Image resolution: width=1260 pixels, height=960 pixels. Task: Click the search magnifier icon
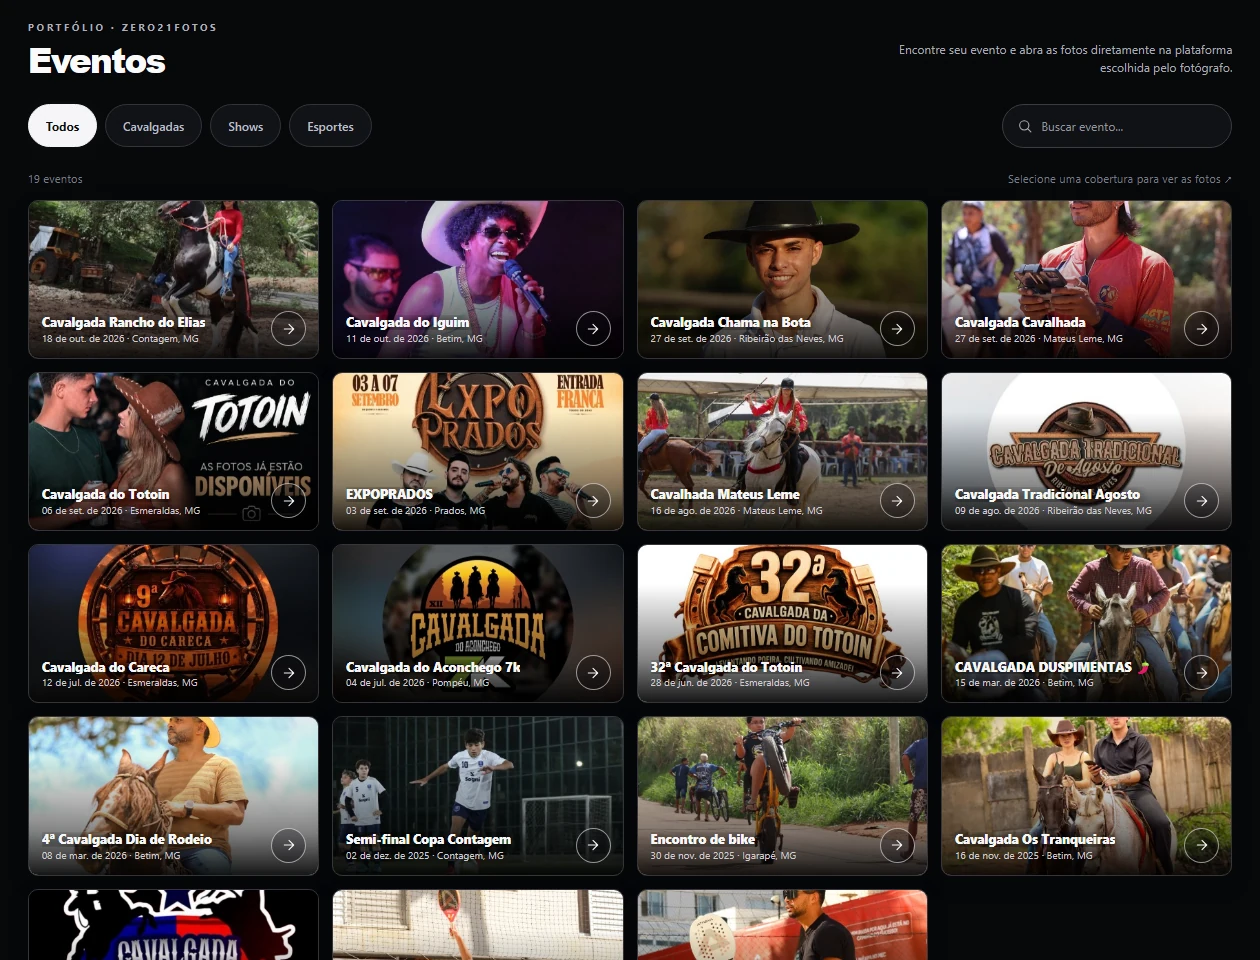[x=1025, y=127]
